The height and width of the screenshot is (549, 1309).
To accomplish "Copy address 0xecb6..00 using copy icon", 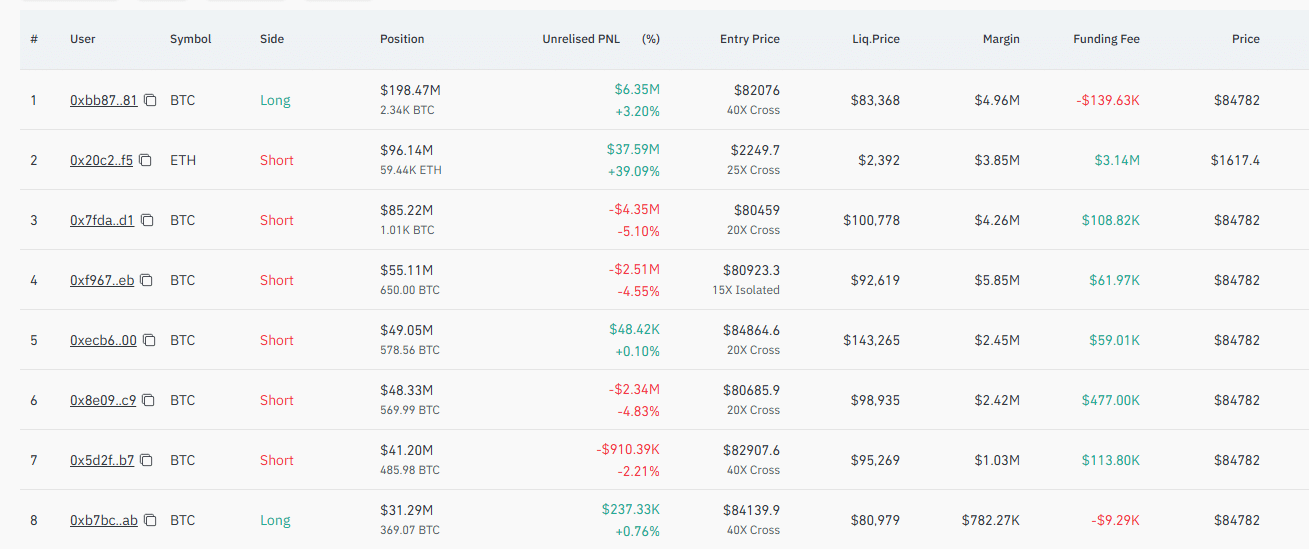I will tap(149, 340).
